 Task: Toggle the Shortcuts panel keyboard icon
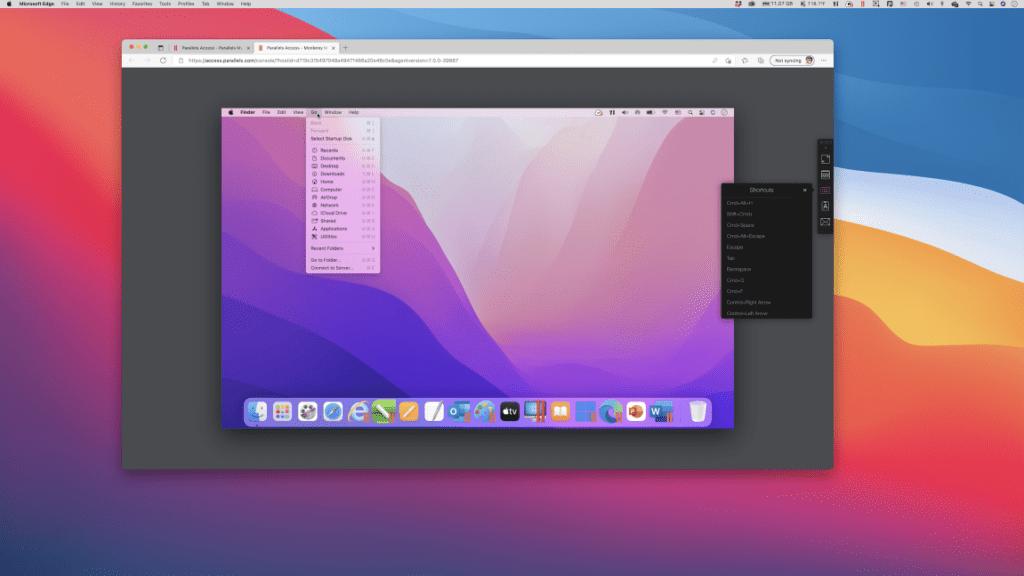point(825,190)
